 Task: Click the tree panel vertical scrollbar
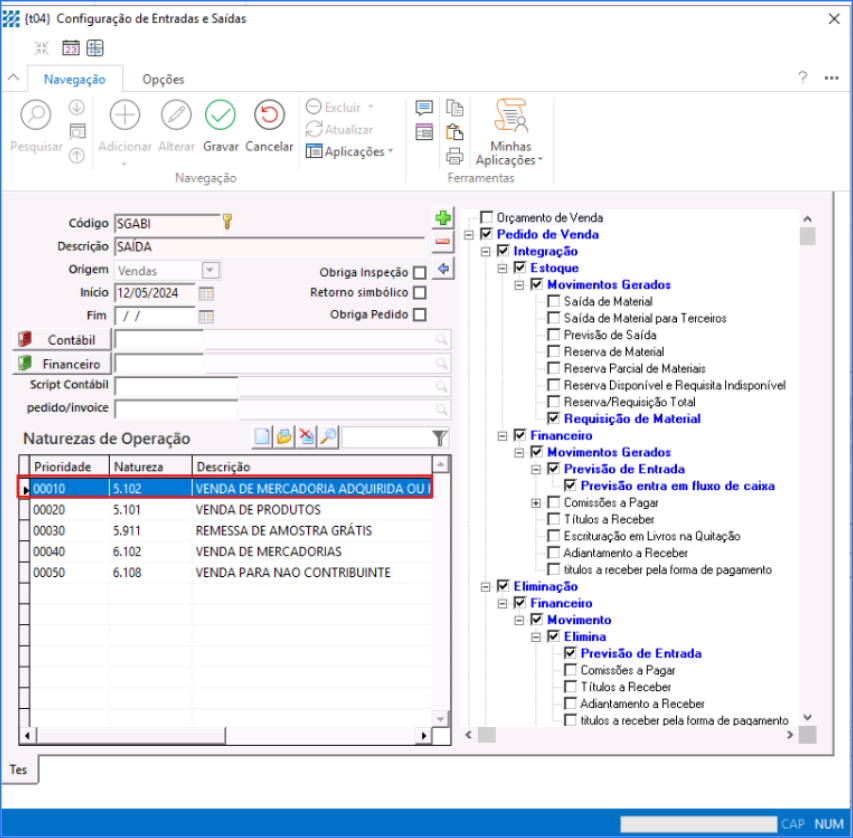[x=807, y=450]
